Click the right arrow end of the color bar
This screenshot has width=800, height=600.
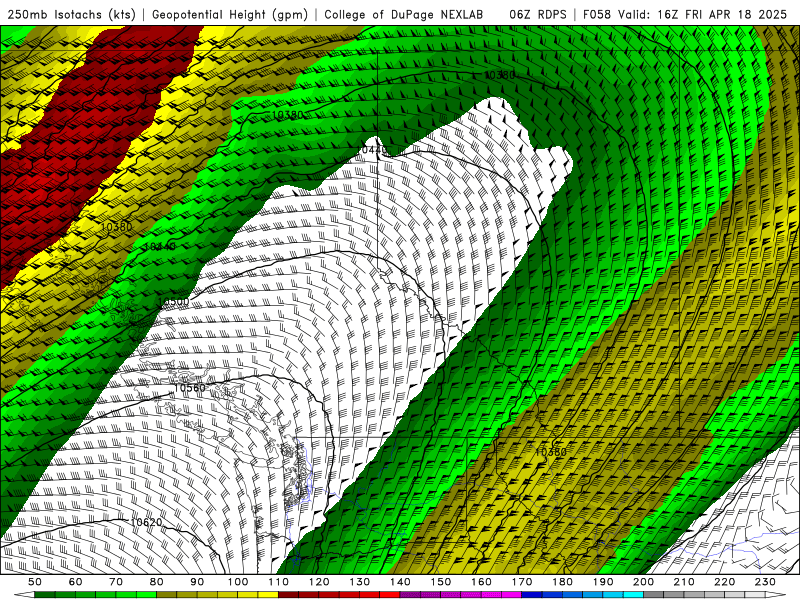[x=776, y=595]
